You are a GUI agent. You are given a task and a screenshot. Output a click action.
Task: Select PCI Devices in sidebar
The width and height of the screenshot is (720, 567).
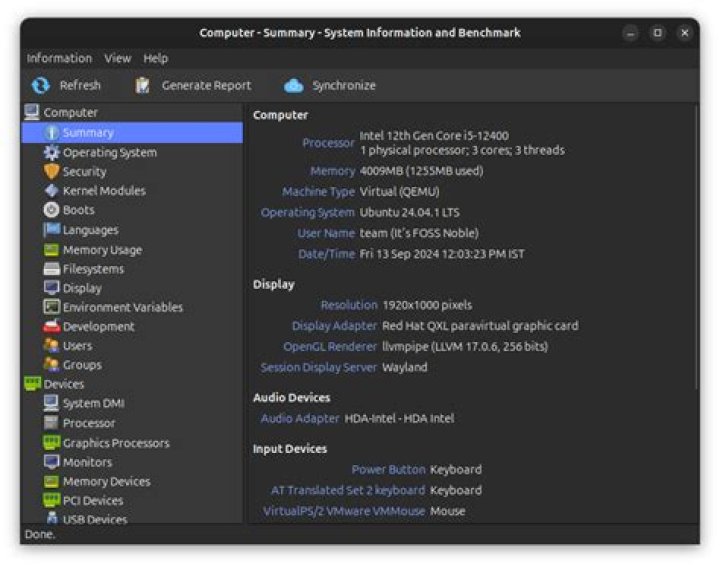[x=93, y=500]
